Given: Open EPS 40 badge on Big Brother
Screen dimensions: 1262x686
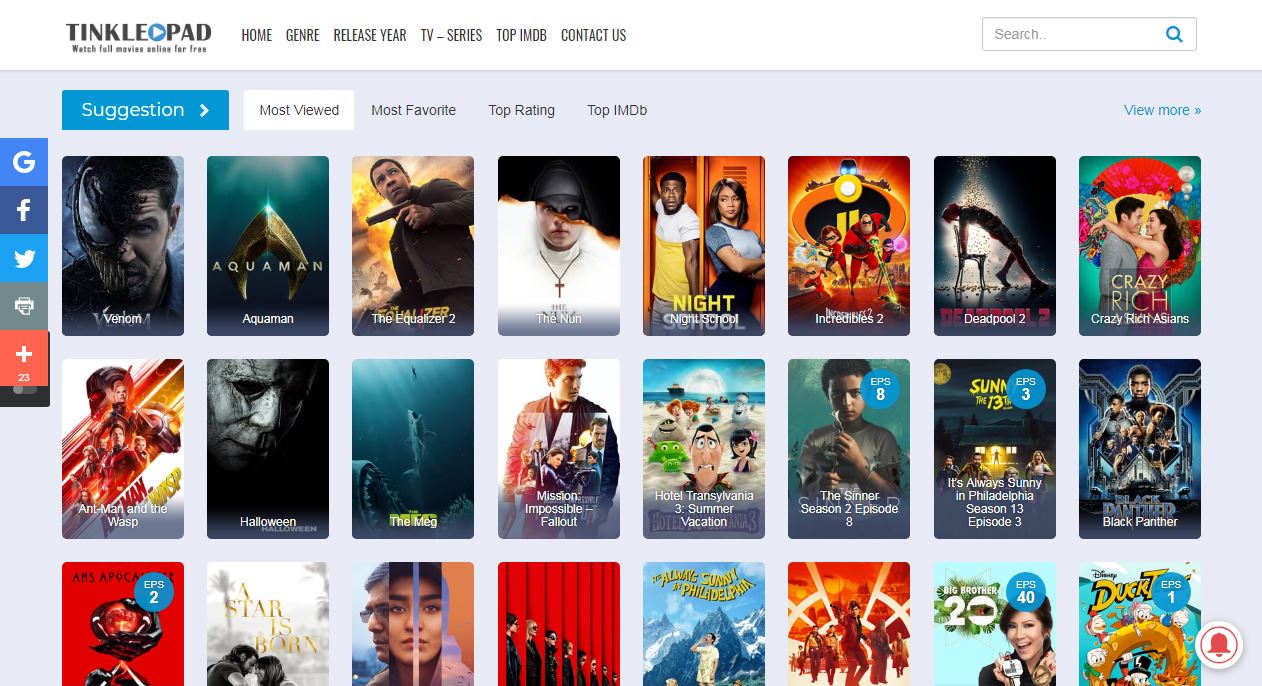Looking at the screenshot, I should [x=1025, y=591].
